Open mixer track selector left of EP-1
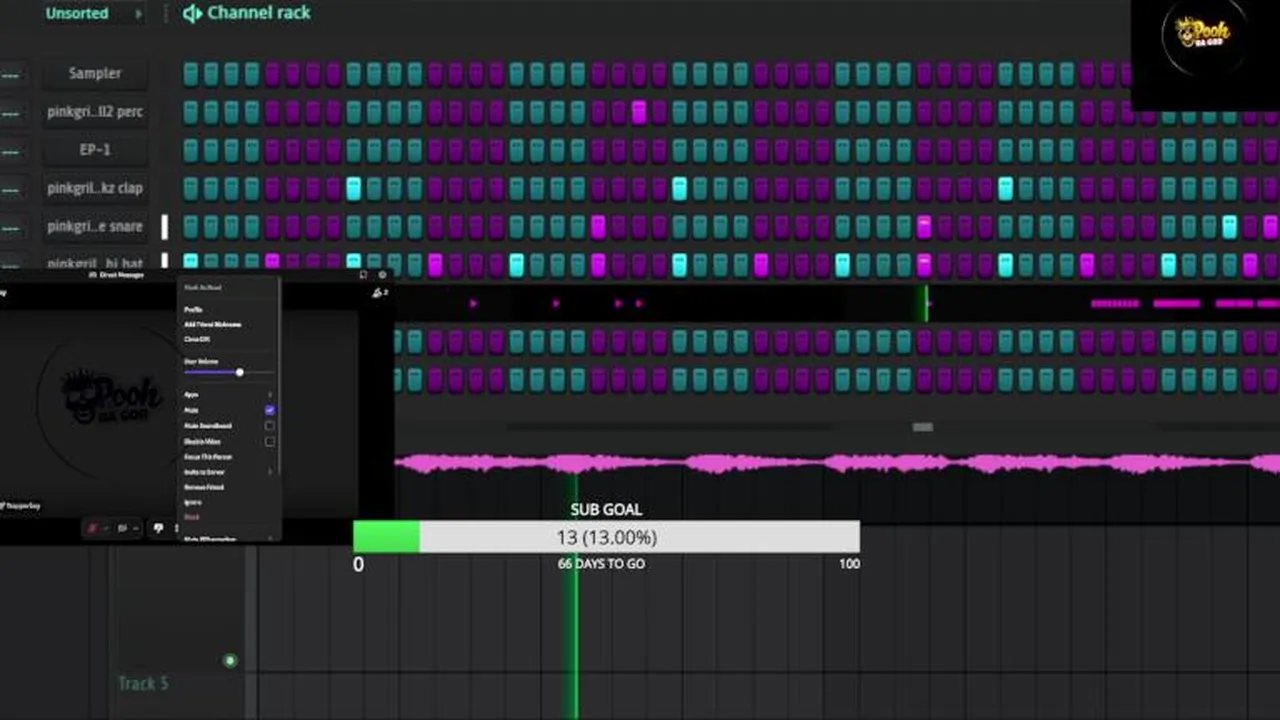1280x720 pixels. point(11,151)
